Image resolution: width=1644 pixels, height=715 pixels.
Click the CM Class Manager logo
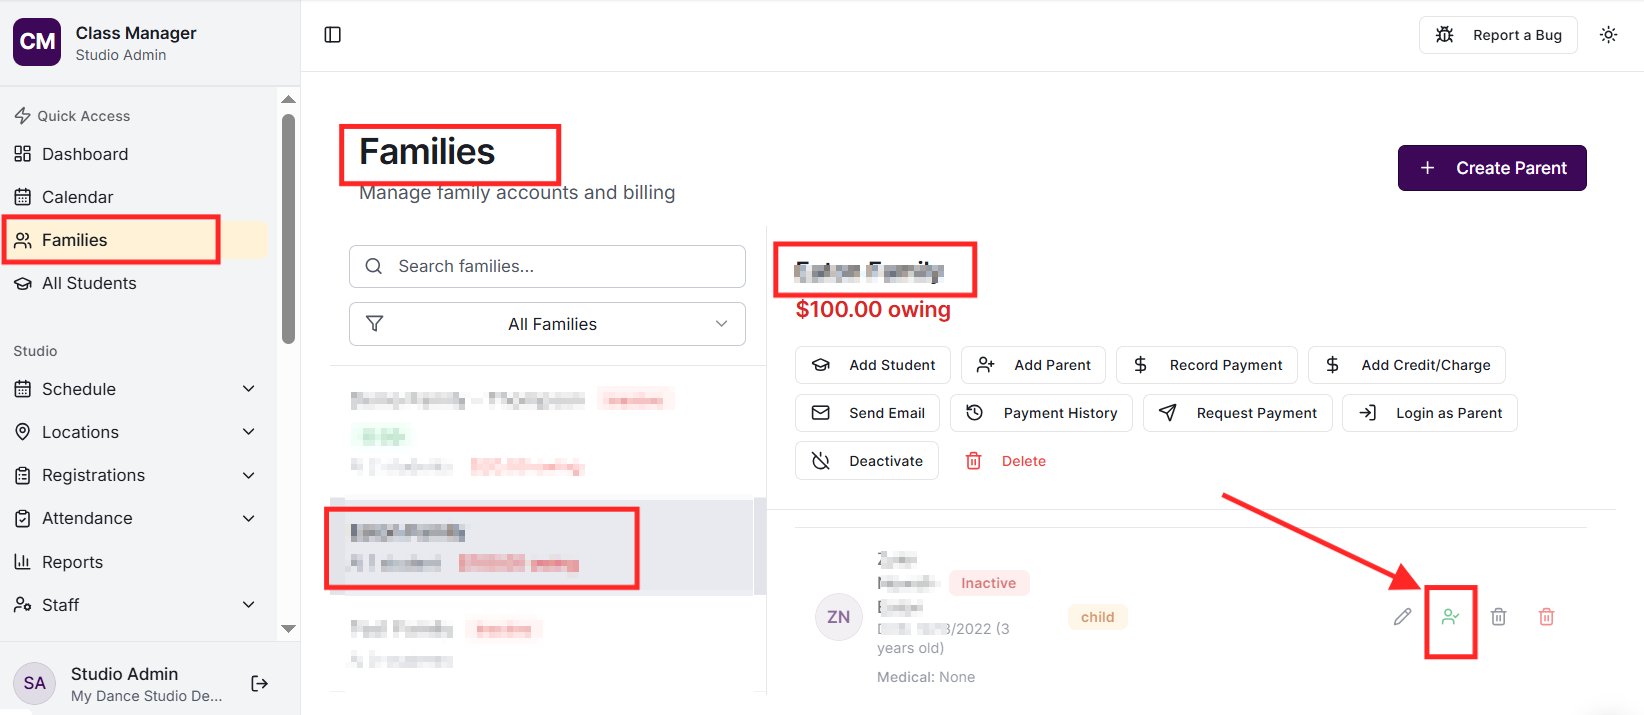[x=37, y=42]
